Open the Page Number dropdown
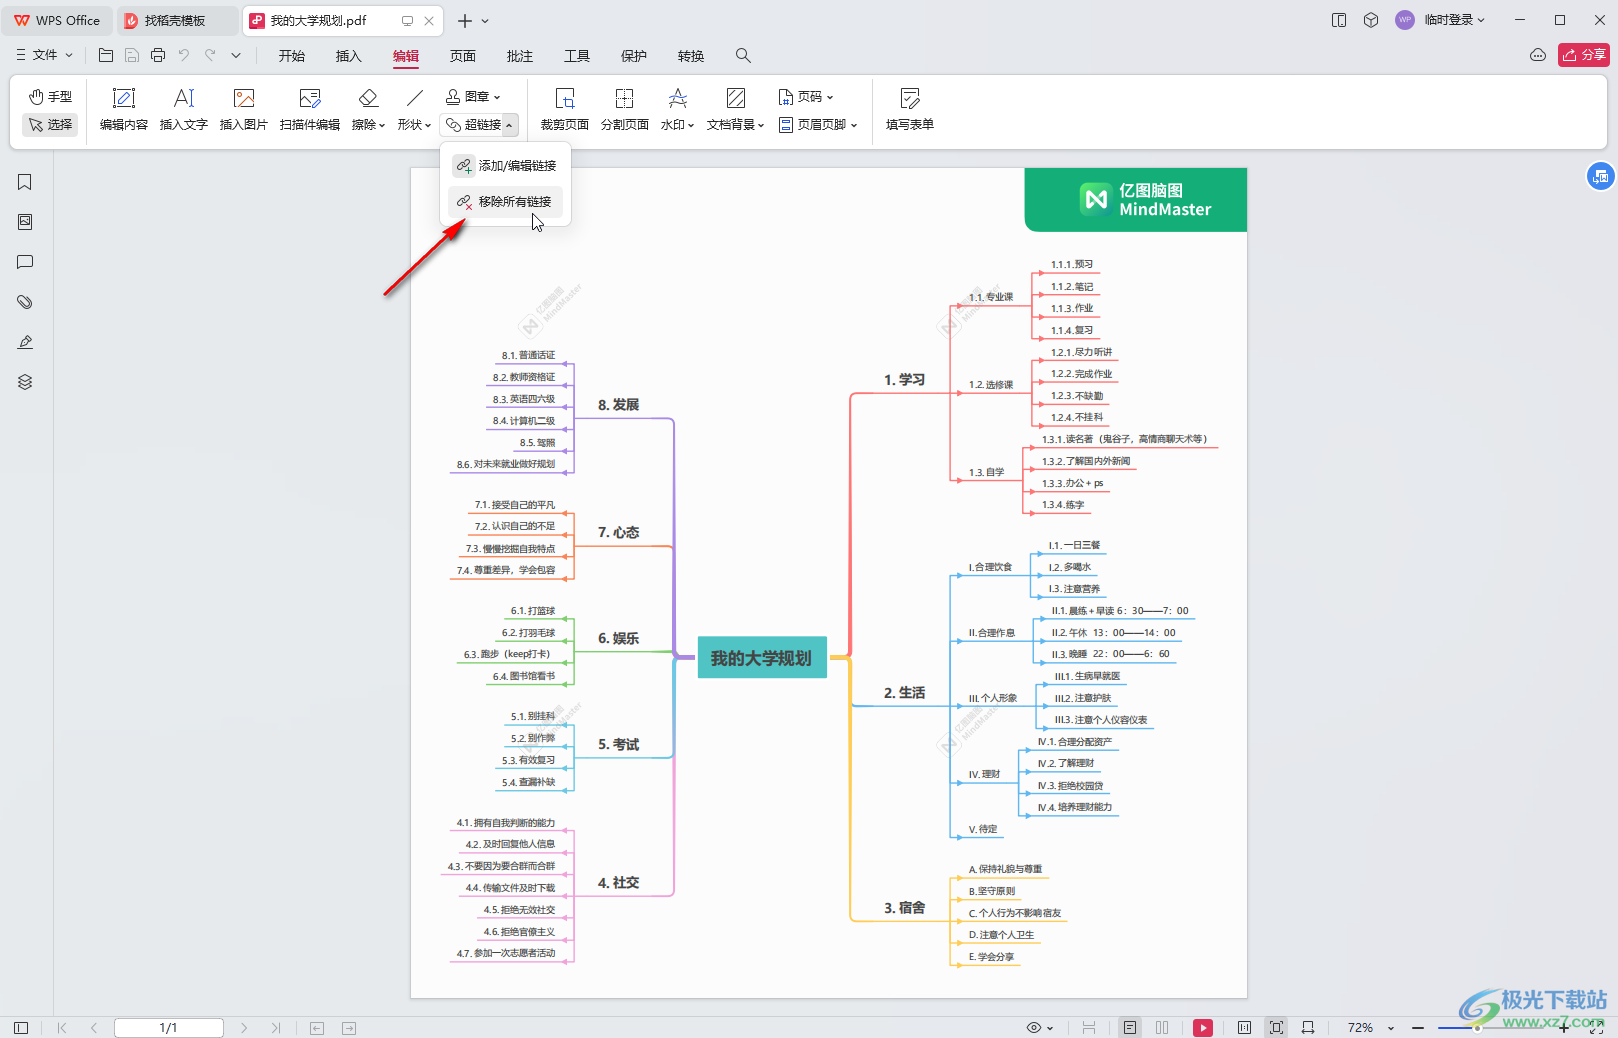 pos(806,97)
